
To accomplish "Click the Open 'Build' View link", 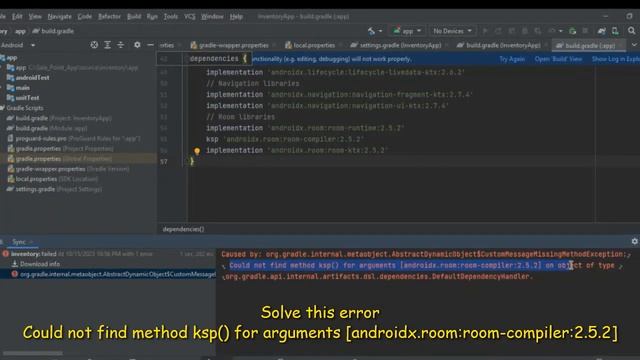I will pos(558,59).
